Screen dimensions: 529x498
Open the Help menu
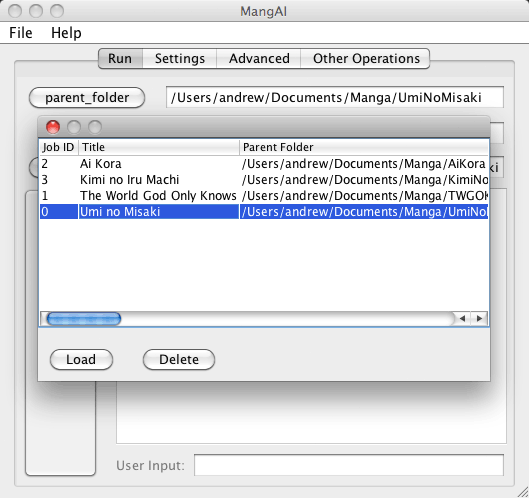point(66,33)
